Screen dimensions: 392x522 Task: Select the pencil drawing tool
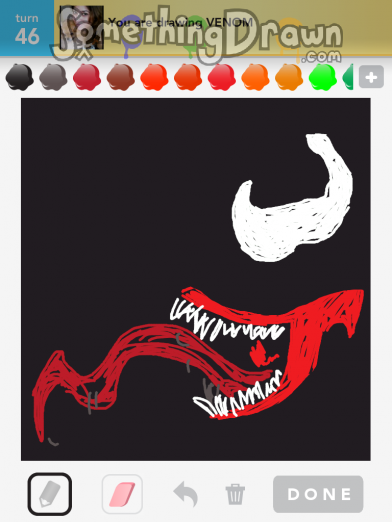[x=50, y=494]
